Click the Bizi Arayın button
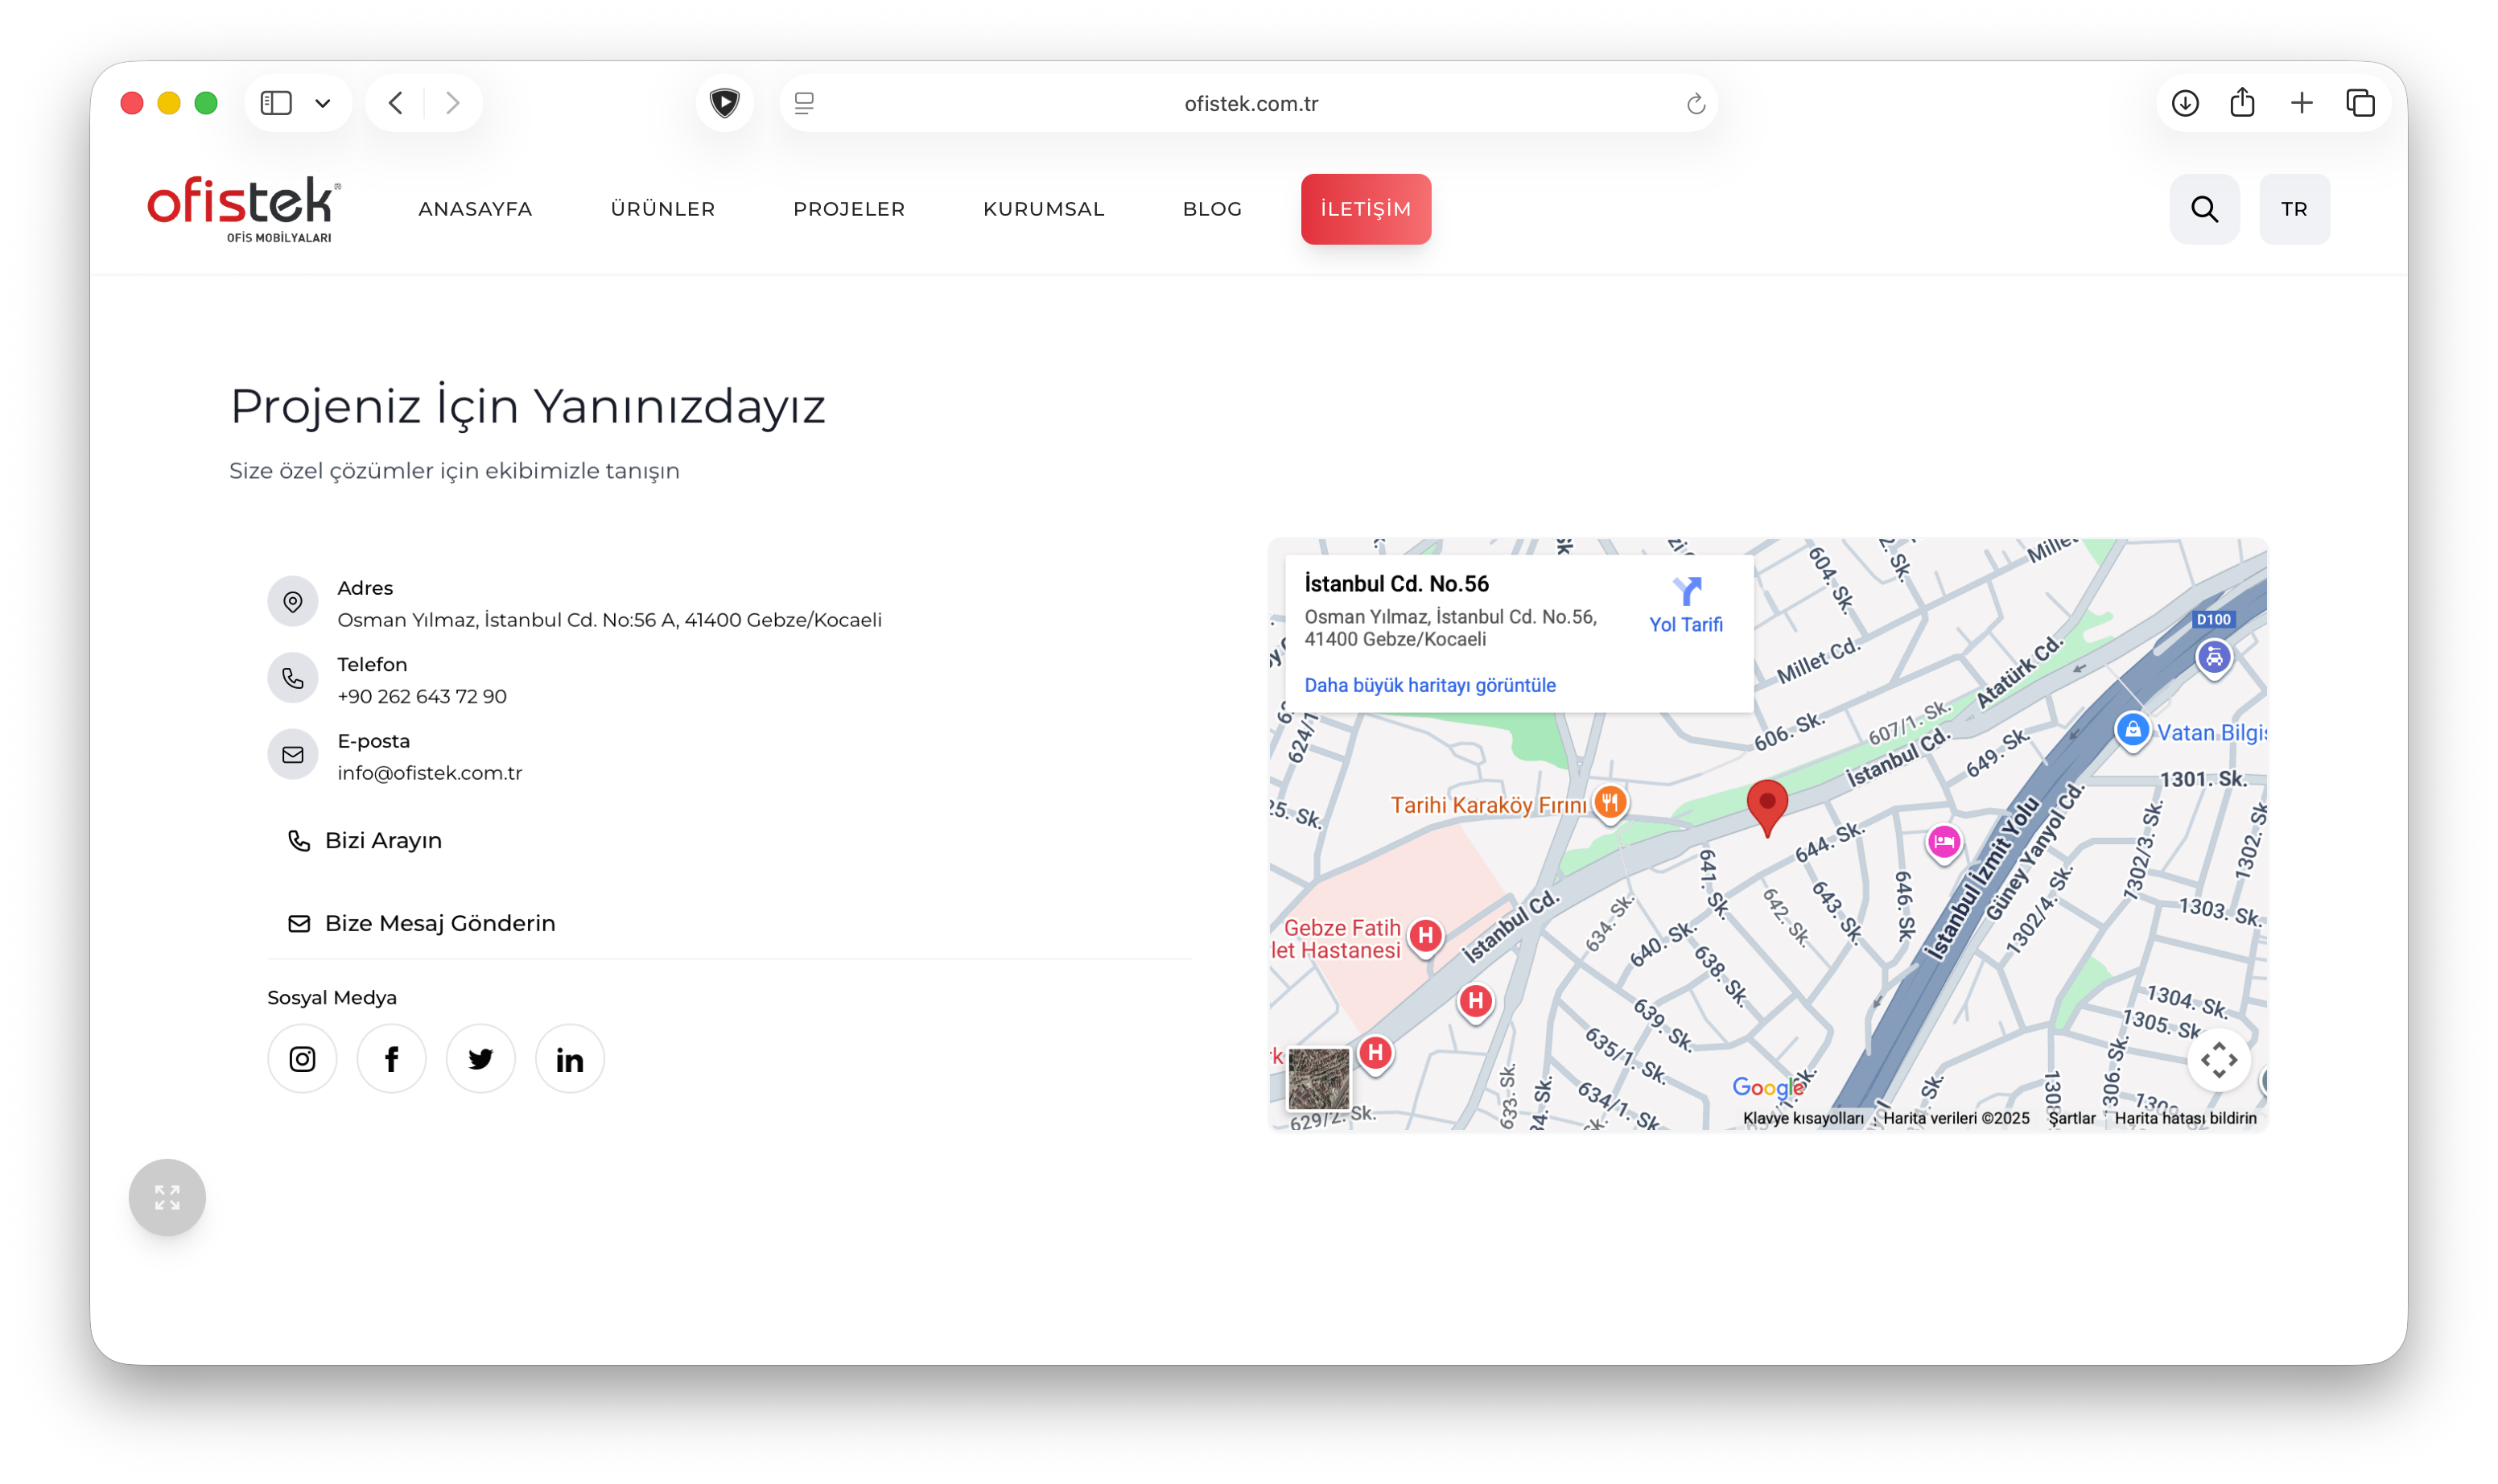The width and height of the screenshot is (2498, 1484). coord(367,840)
